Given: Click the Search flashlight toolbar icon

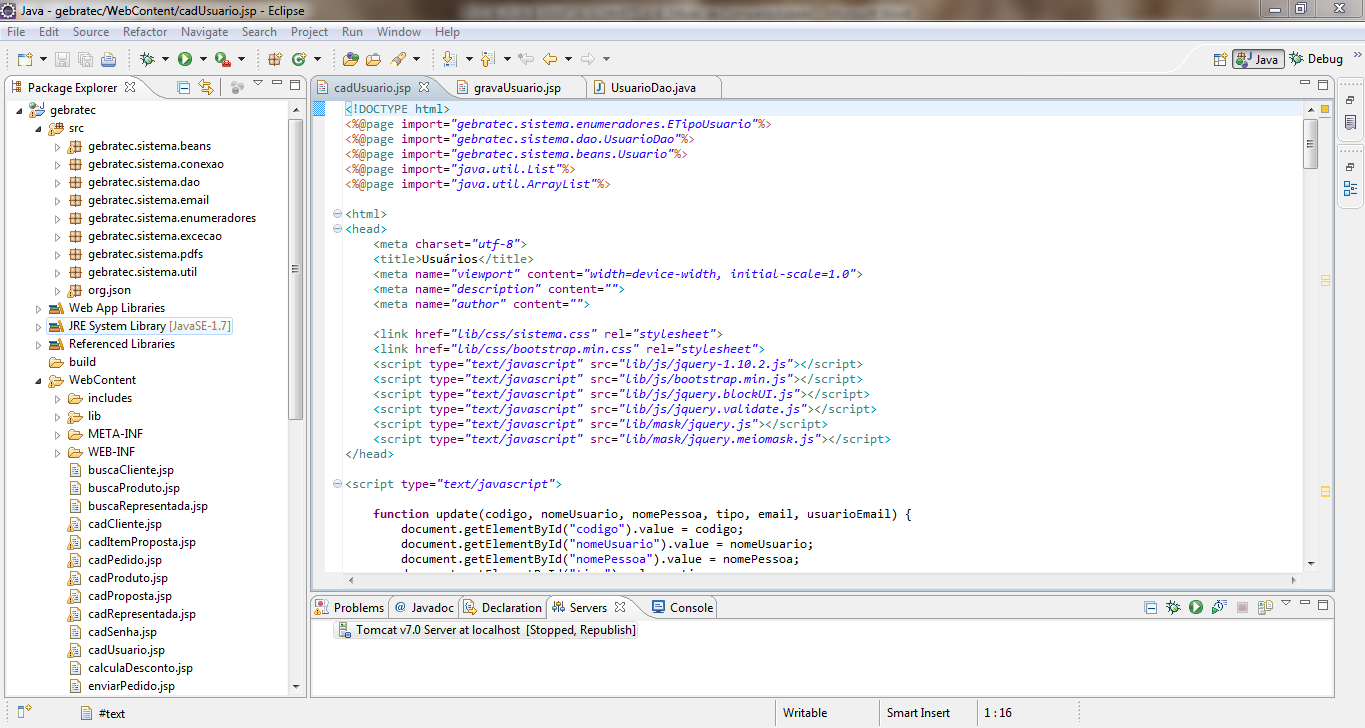Looking at the screenshot, I should 397,59.
